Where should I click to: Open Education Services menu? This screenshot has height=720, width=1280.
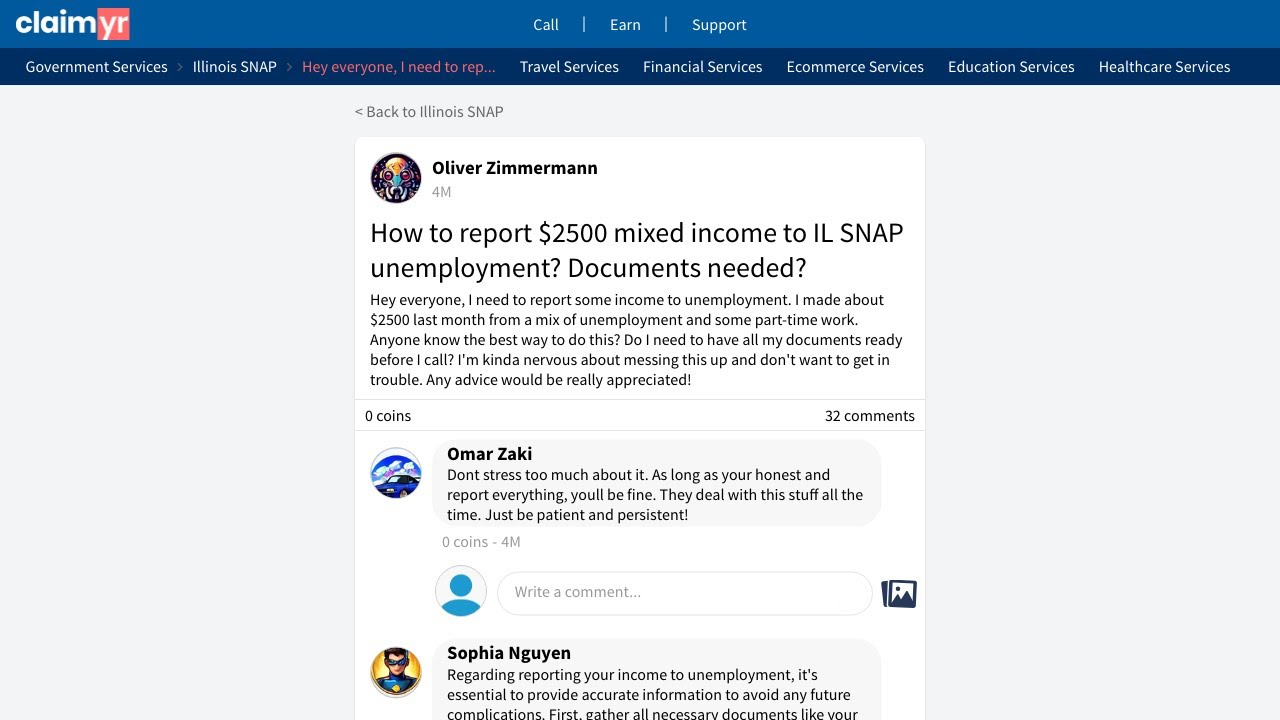(1011, 67)
